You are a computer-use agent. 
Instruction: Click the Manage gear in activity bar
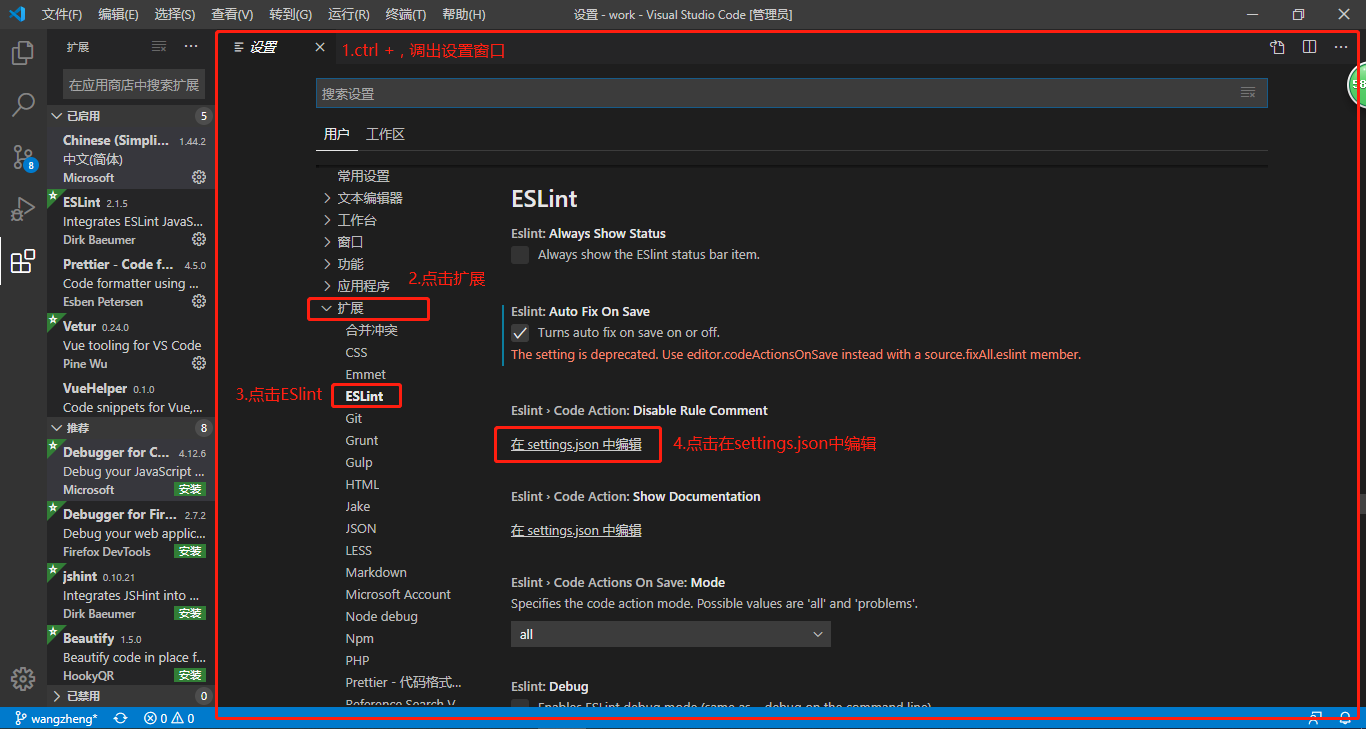[23, 679]
